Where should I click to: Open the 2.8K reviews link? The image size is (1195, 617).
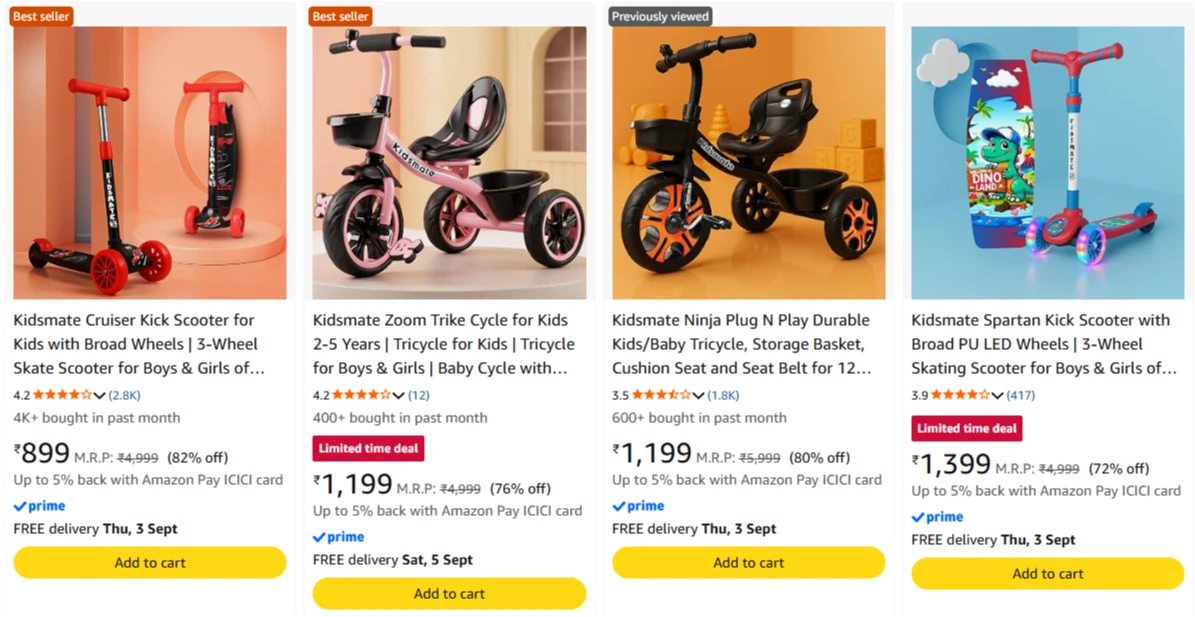click(125, 395)
